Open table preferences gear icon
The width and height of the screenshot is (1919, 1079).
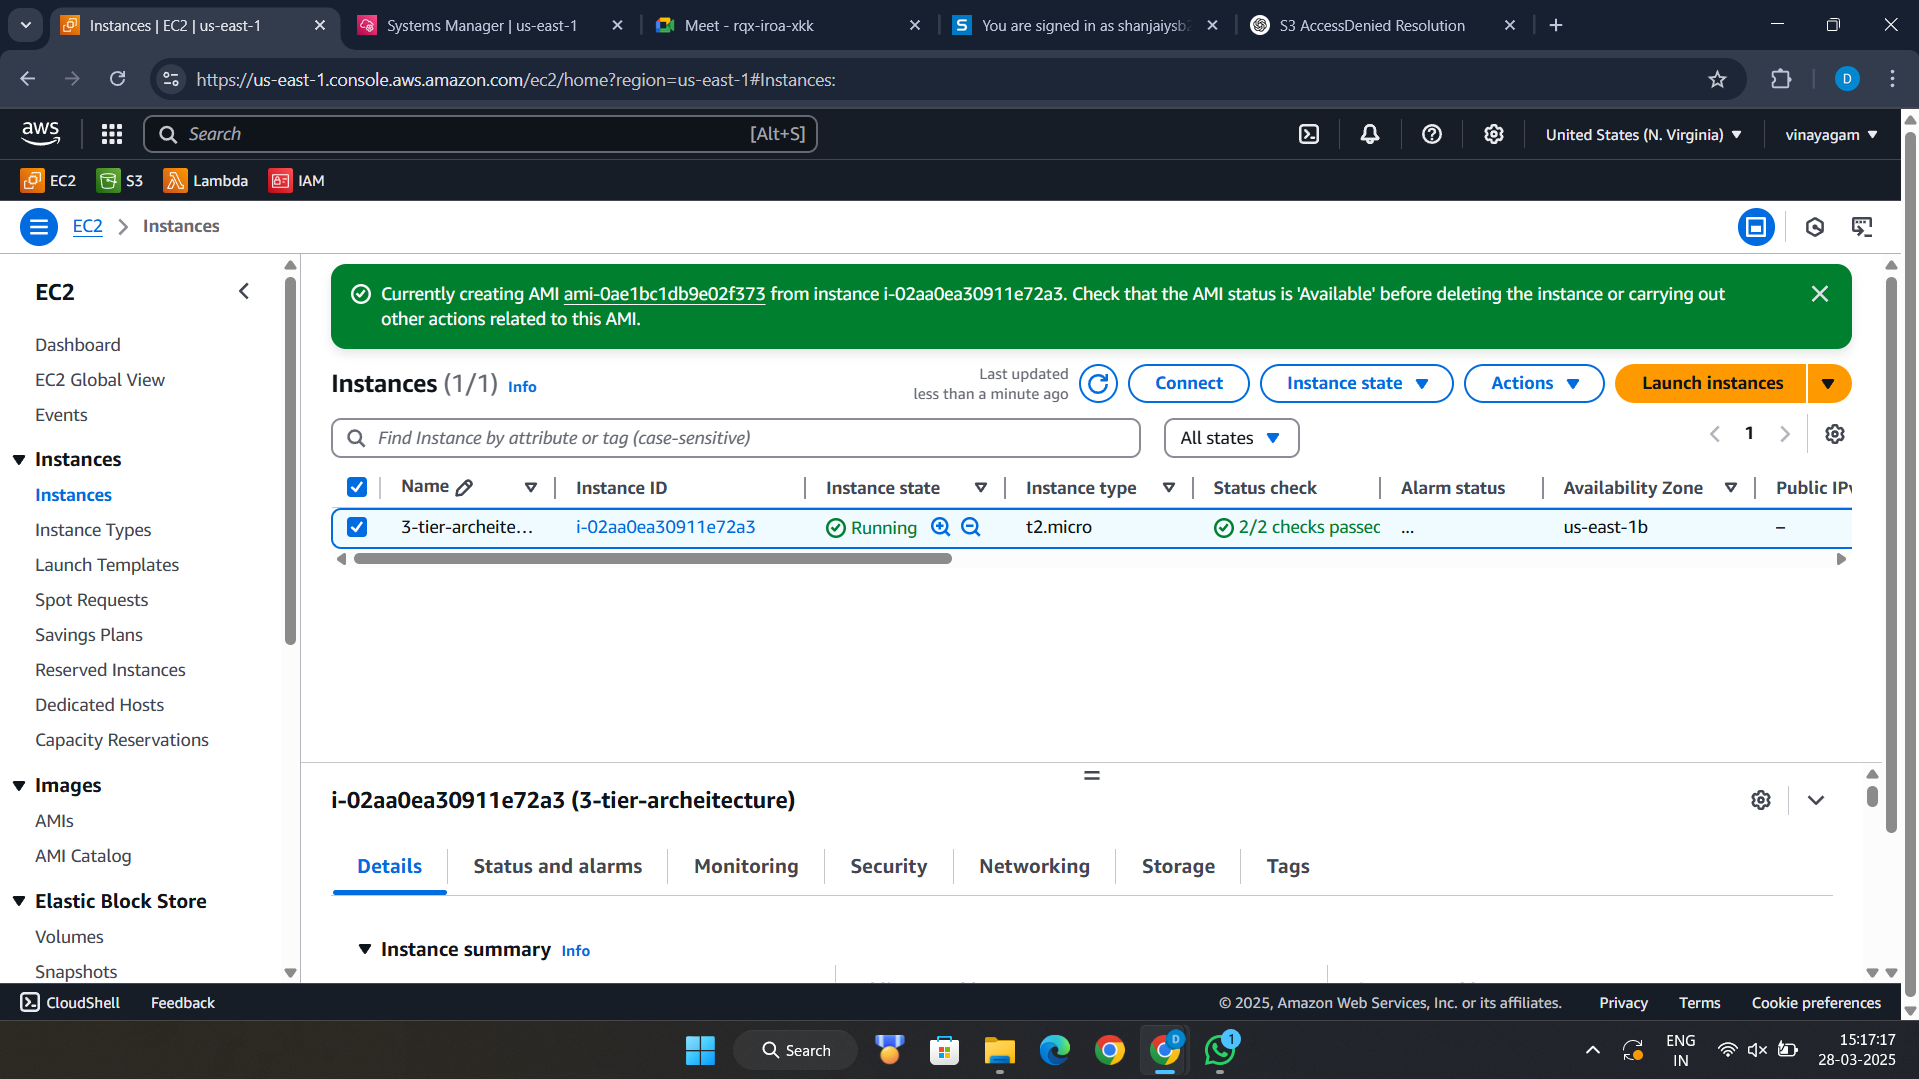pos(1835,434)
